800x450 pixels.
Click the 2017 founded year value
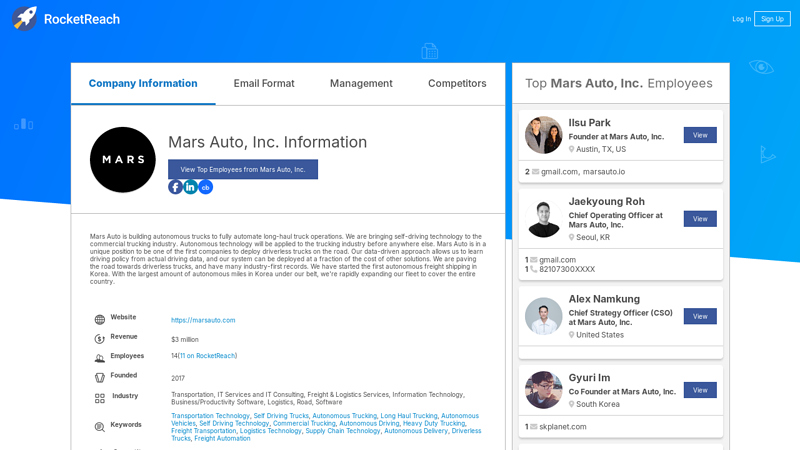(x=178, y=378)
